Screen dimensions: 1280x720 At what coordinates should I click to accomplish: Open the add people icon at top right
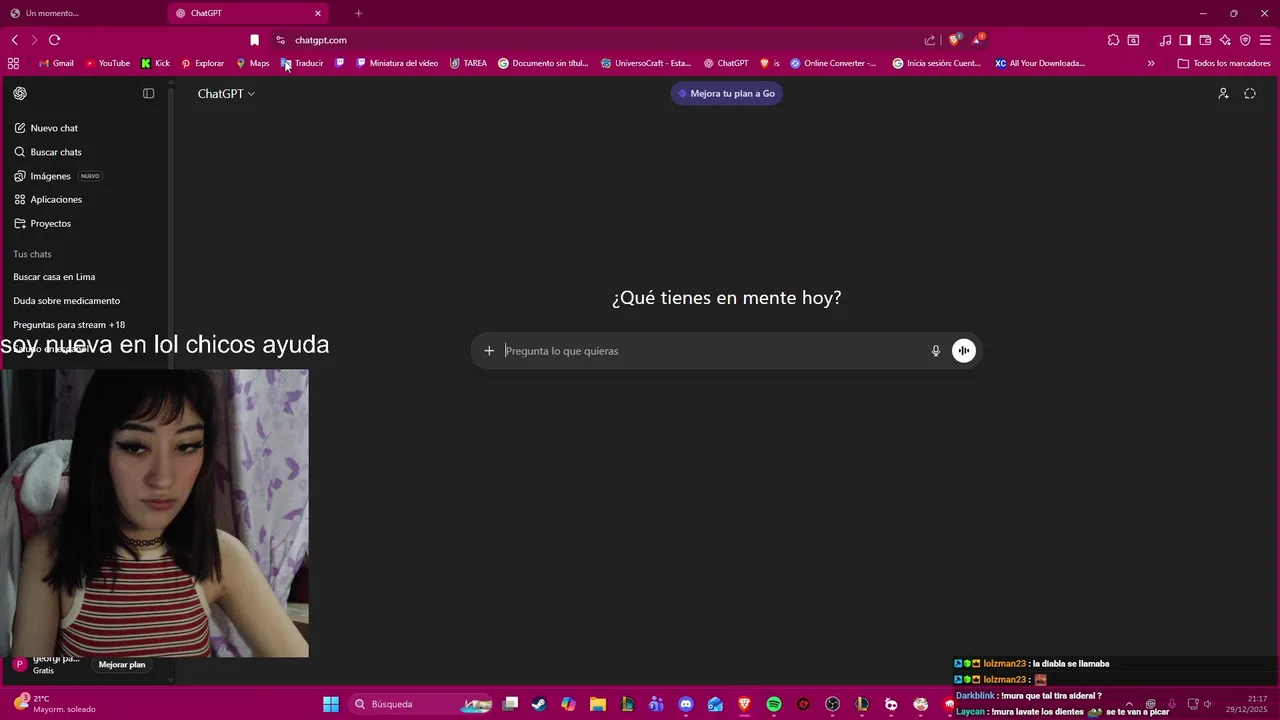pyautogui.click(x=1223, y=93)
